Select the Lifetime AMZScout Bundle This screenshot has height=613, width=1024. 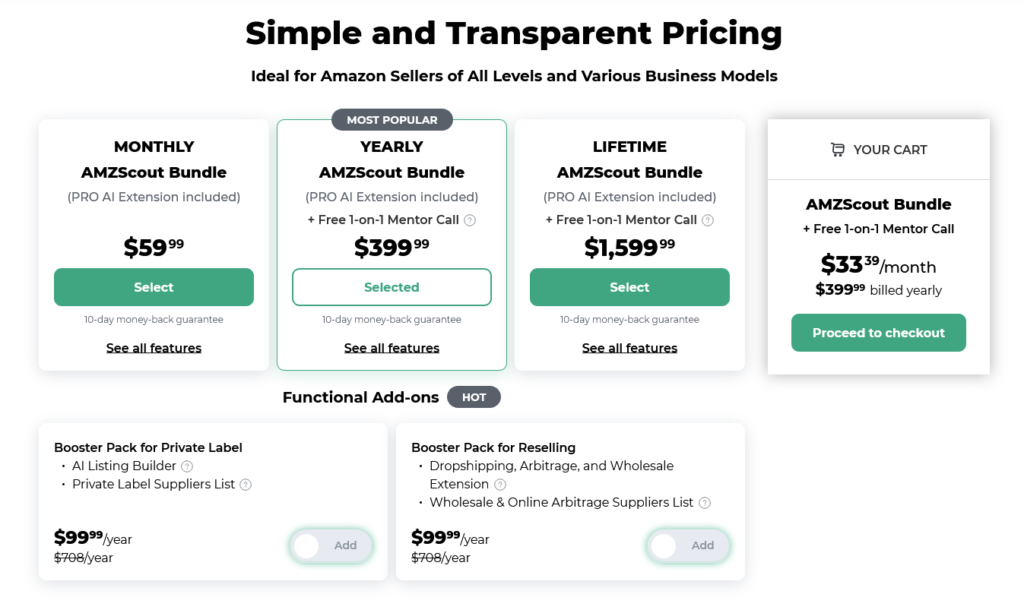pyautogui.click(x=630, y=287)
